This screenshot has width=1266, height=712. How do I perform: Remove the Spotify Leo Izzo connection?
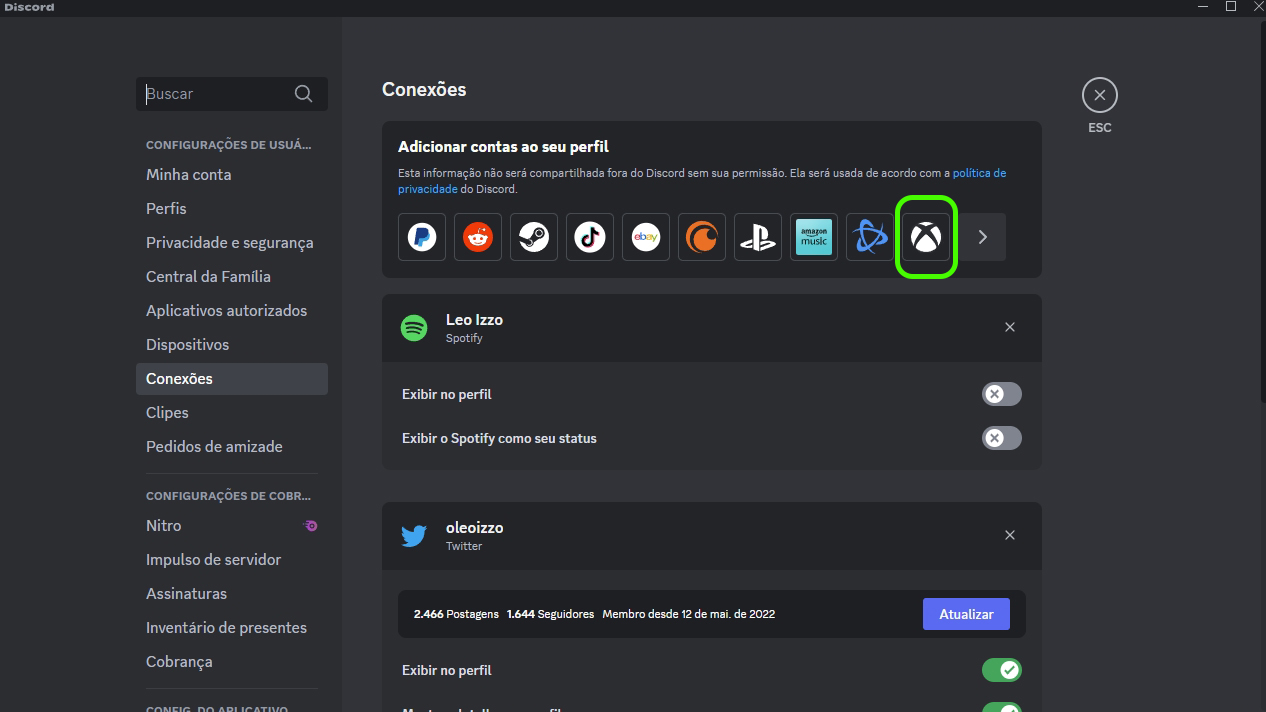1010,327
